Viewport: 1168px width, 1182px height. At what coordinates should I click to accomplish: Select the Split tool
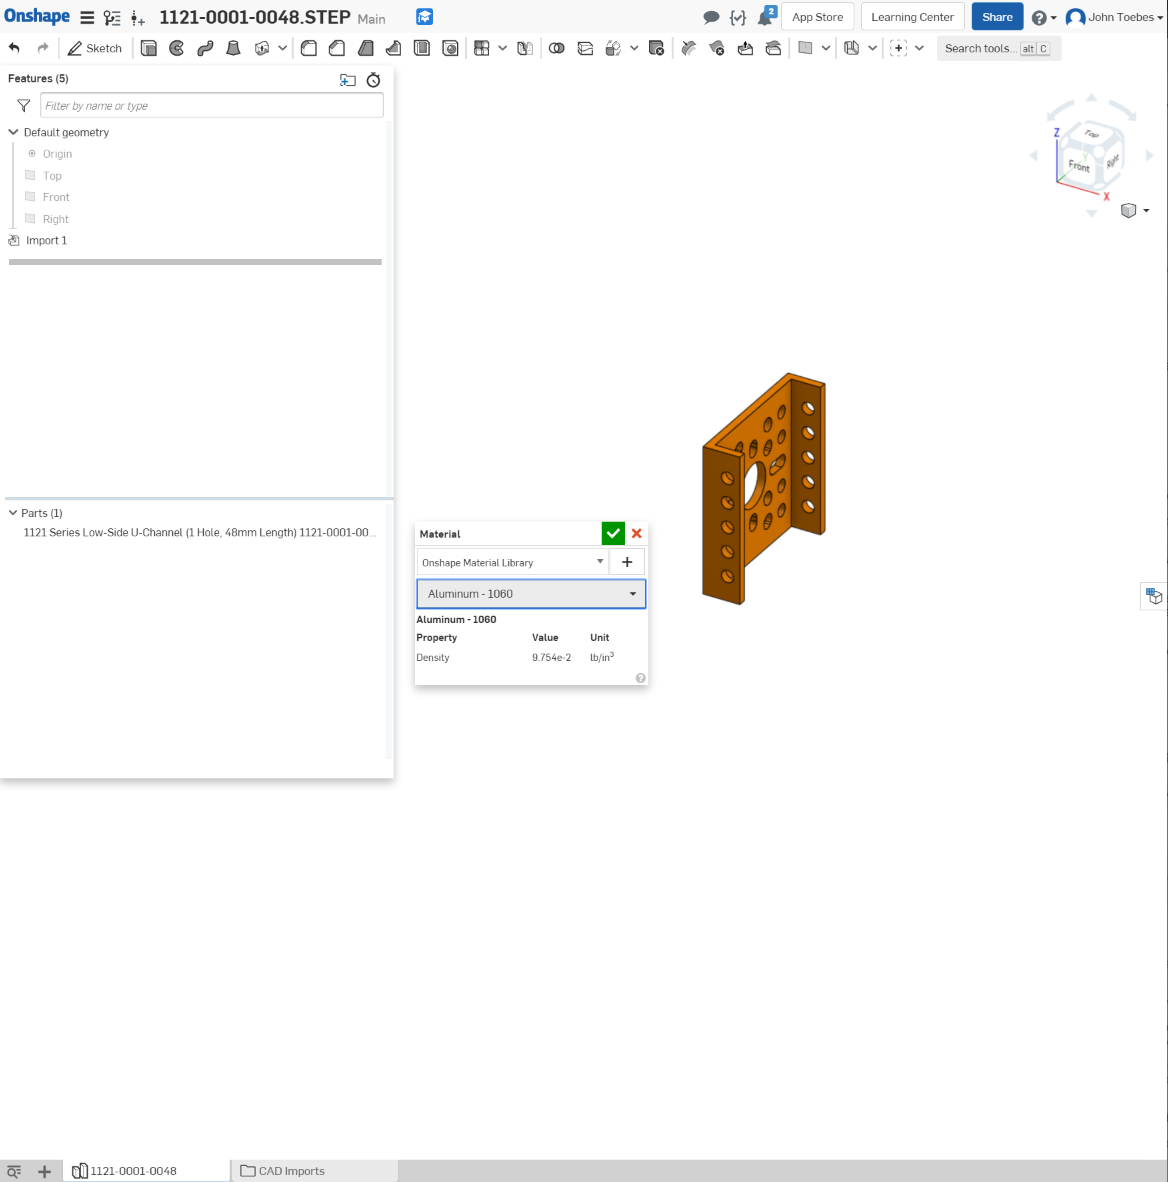(x=585, y=48)
